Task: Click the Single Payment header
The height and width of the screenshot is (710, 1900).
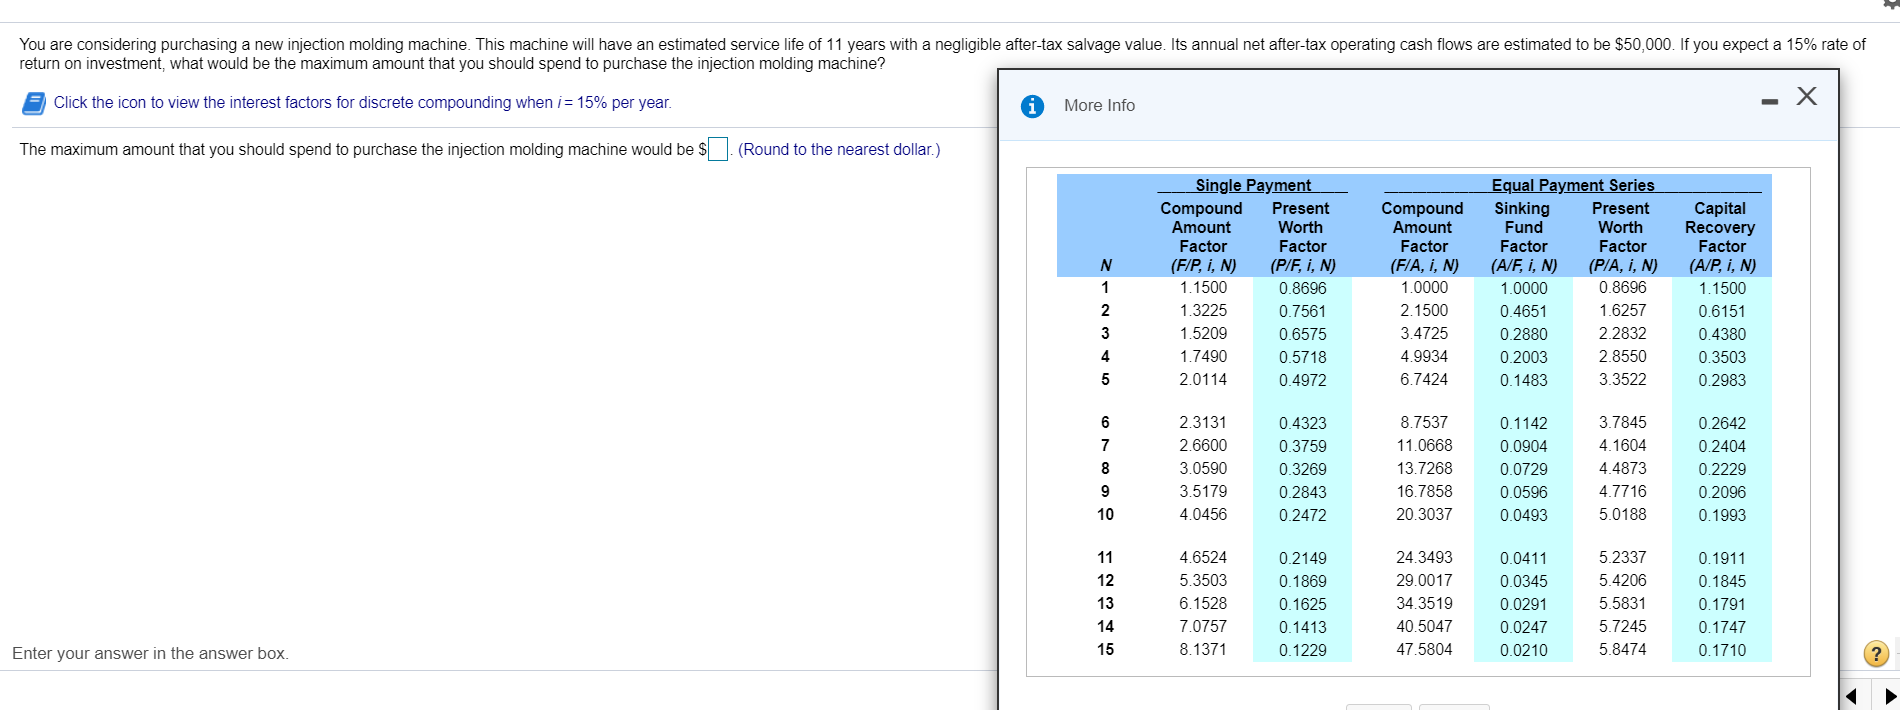Action: 1253,185
